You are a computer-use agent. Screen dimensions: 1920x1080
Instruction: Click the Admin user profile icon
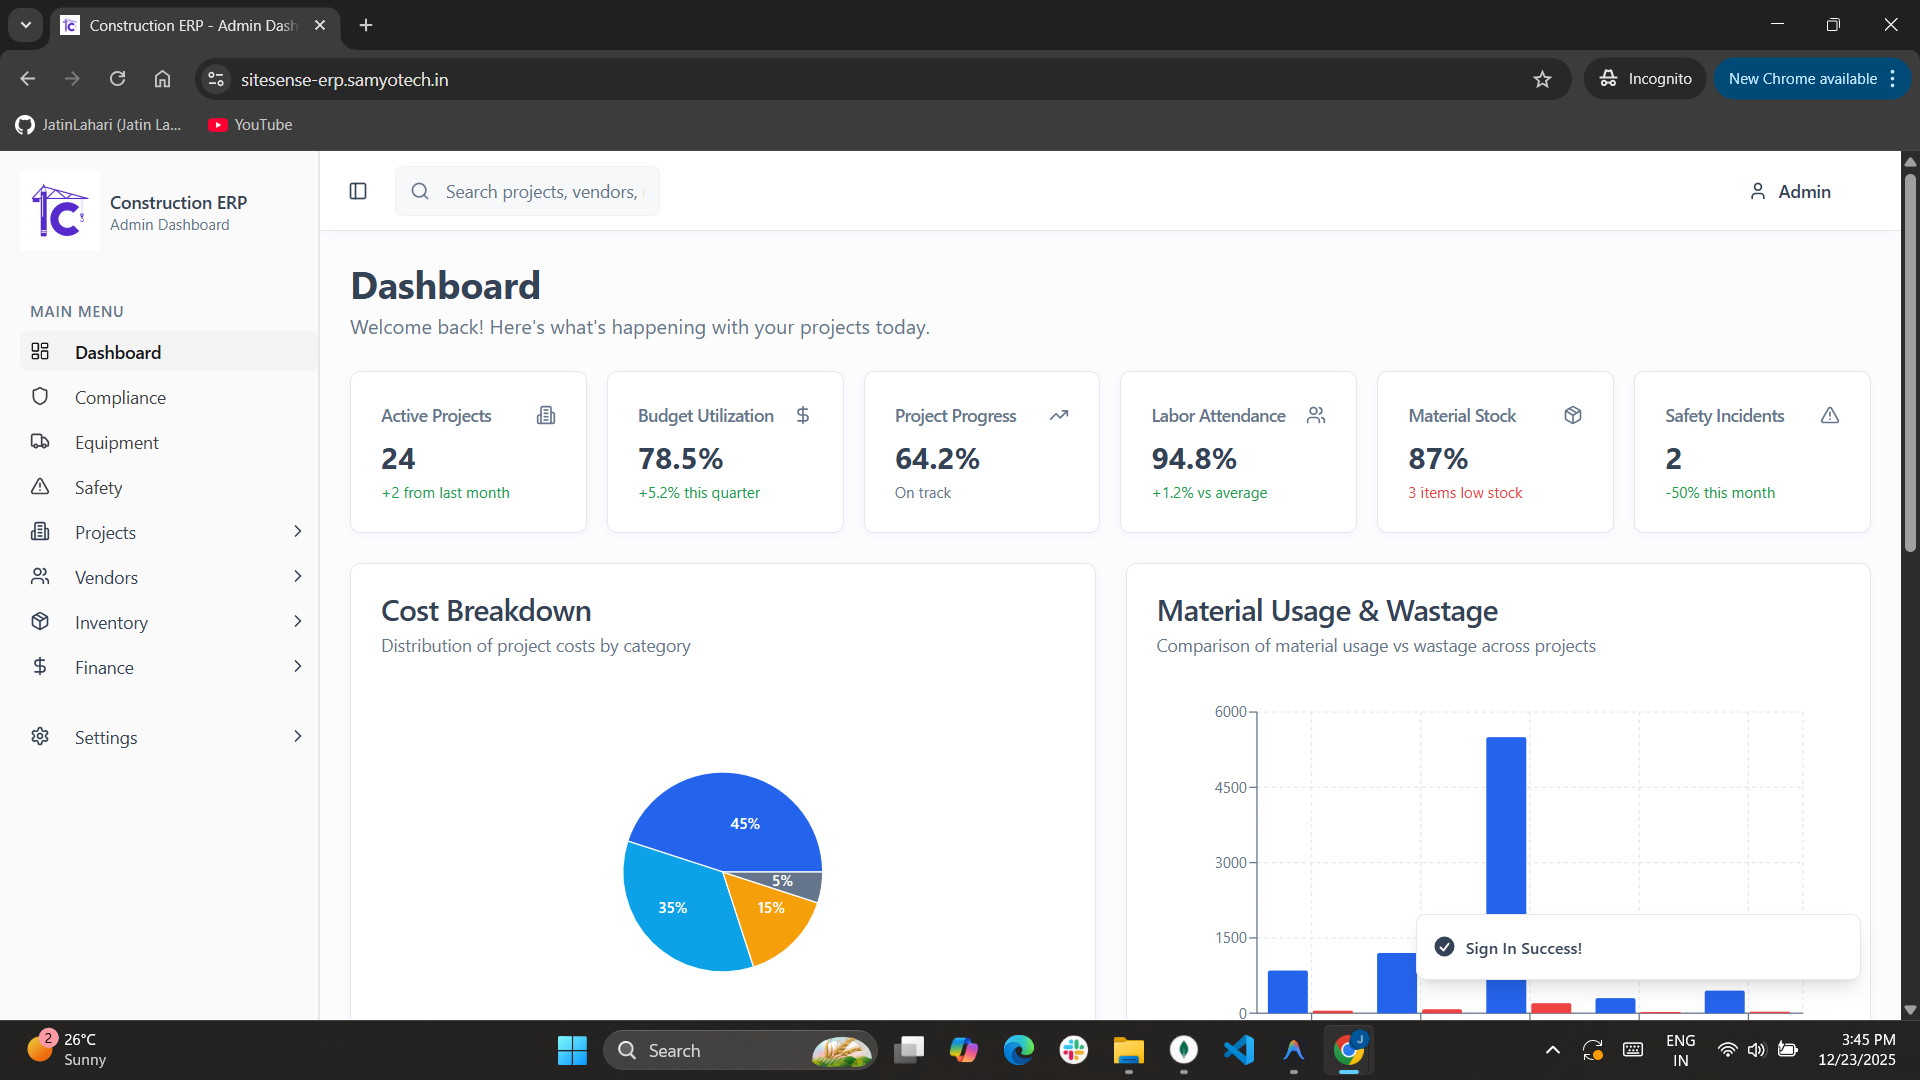click(1758, 191)
